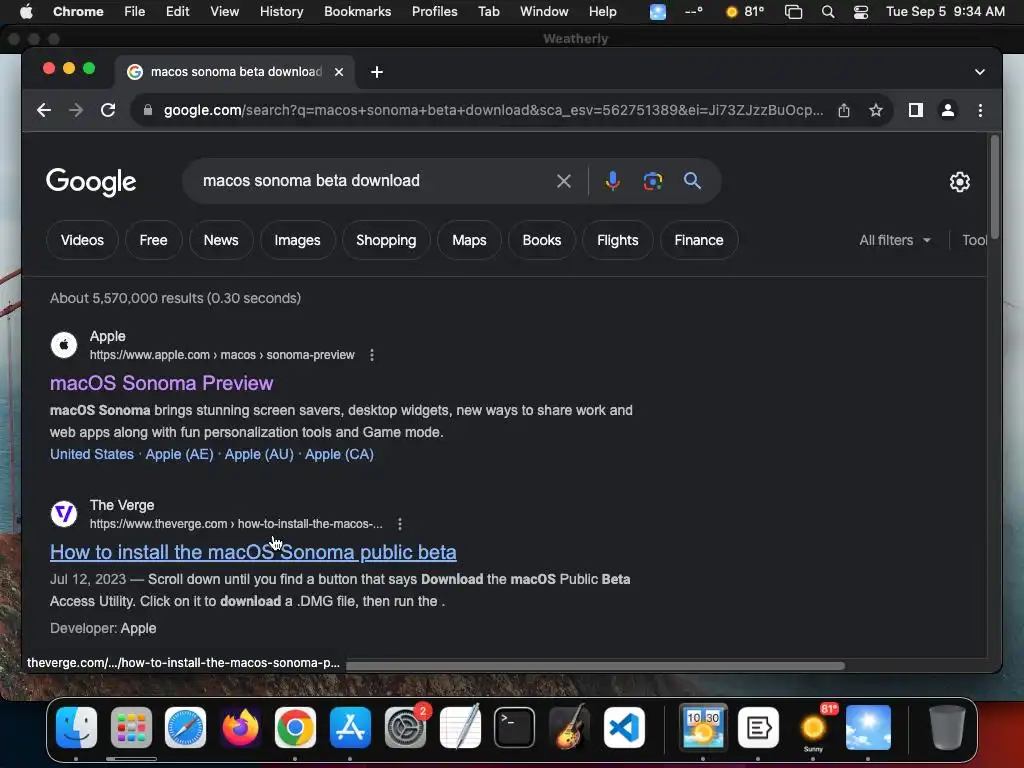Switch to Books results

tap(541, 240)
